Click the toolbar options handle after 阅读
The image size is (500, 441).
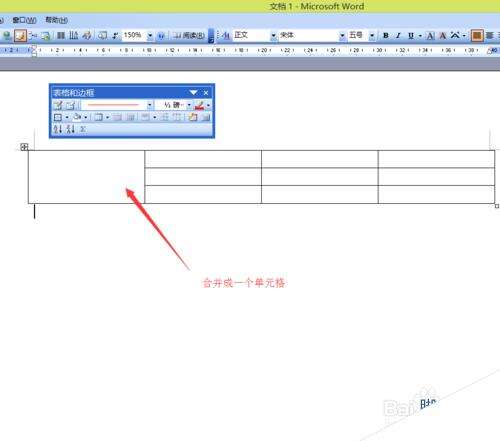[x=211, y=35]
